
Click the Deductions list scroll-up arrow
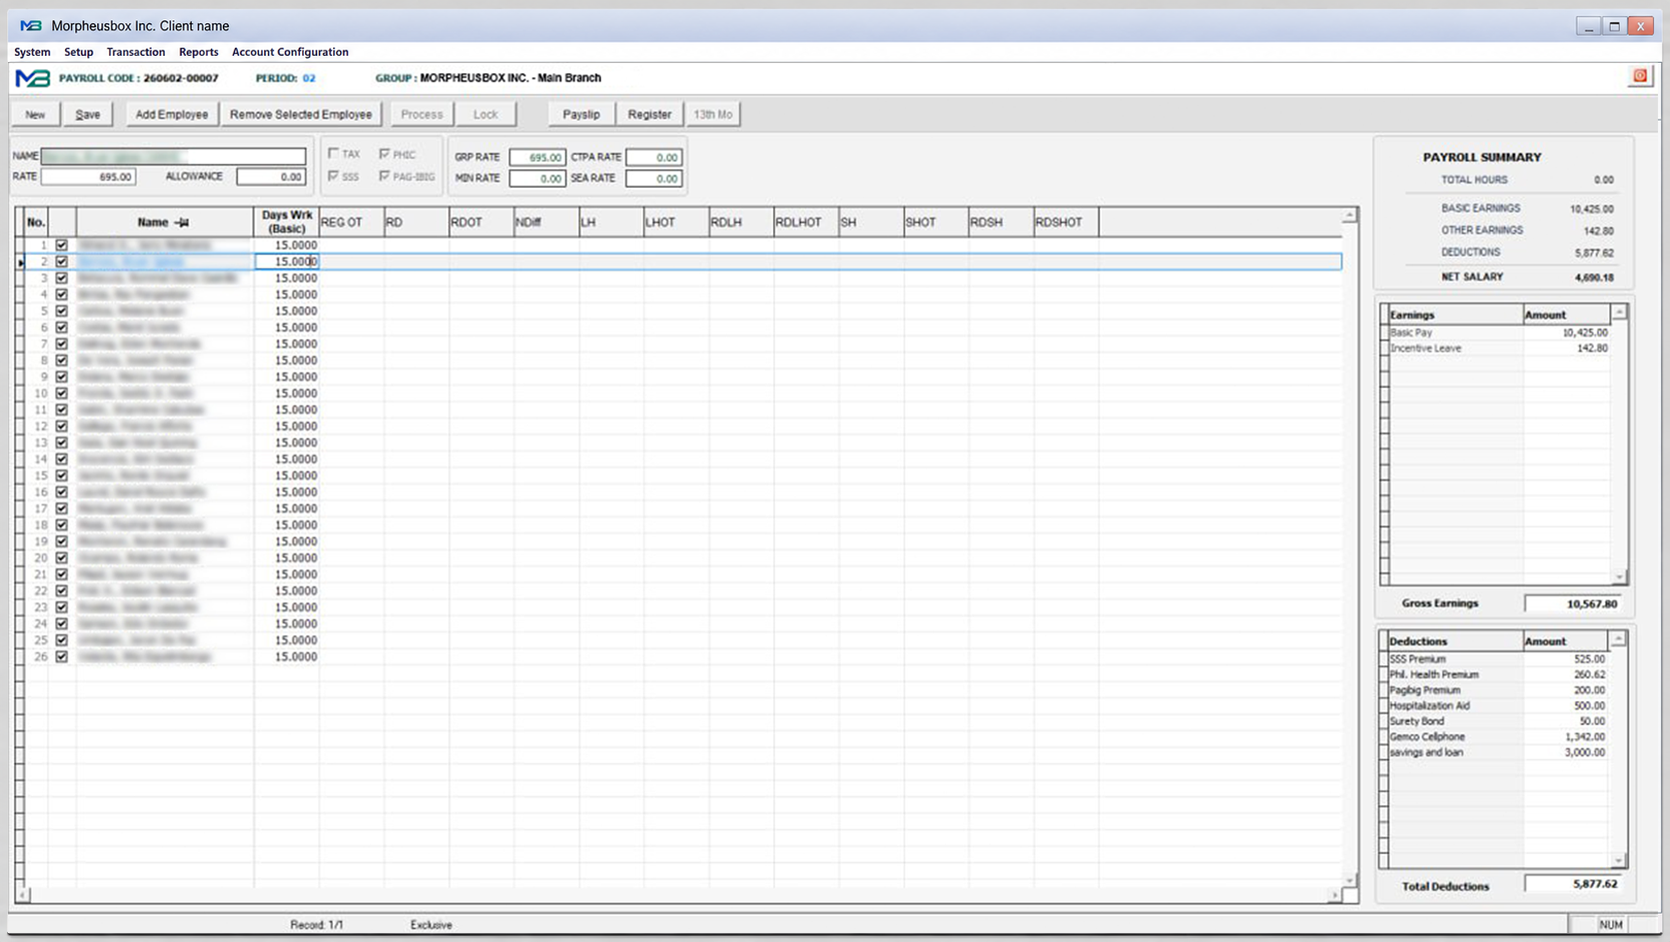[x=1618, y=639]
